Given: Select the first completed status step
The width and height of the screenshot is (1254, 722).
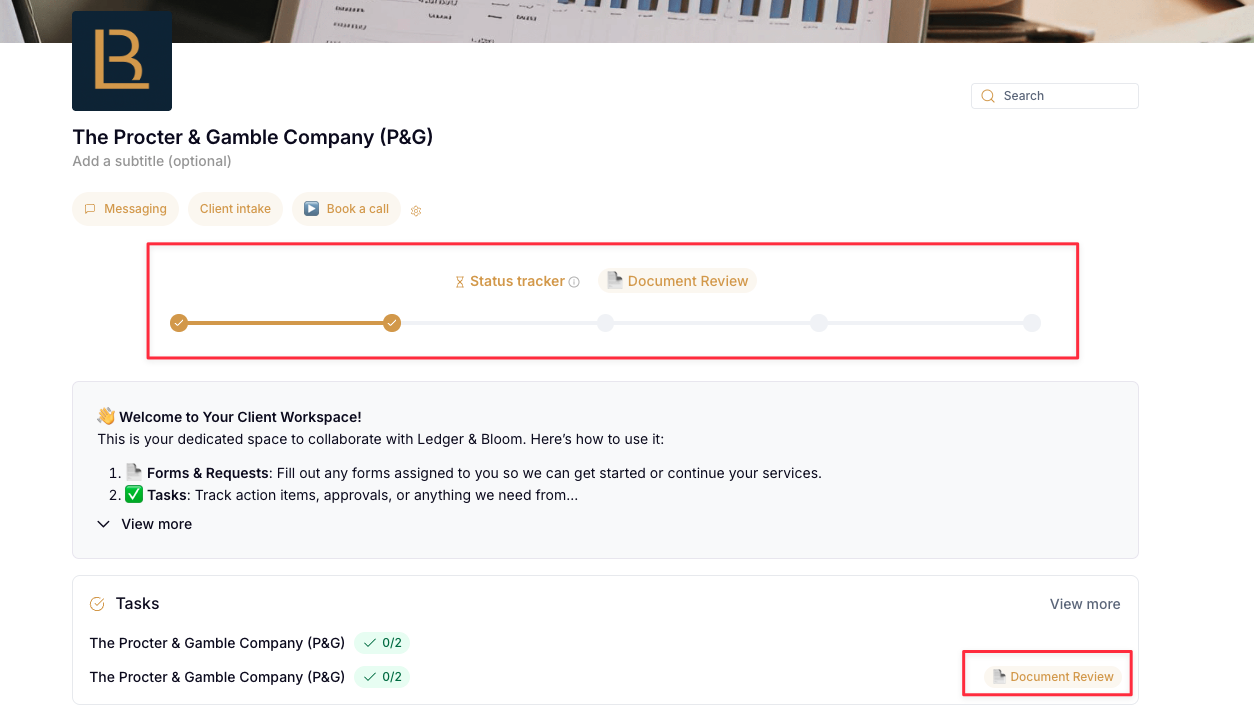Looking at the screenshot, I should tap(179, 323).
